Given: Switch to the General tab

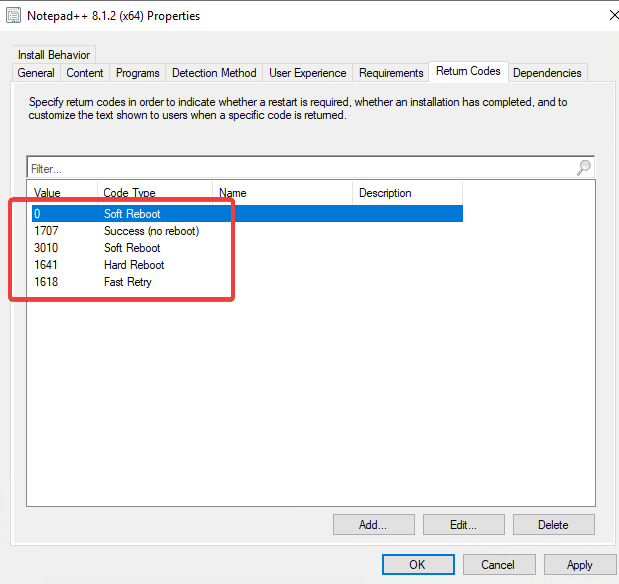Looking at the screenshot, I should click(36, 73).
